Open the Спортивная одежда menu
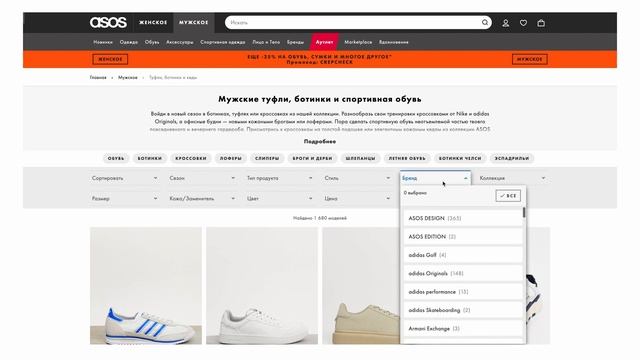Viewport: 640px width, 360px height. tap(223, 42)
